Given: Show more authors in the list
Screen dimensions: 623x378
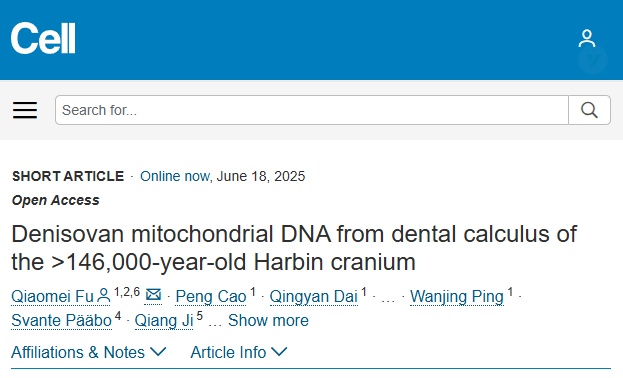Looking at the screenshot, I should [268, 320].
